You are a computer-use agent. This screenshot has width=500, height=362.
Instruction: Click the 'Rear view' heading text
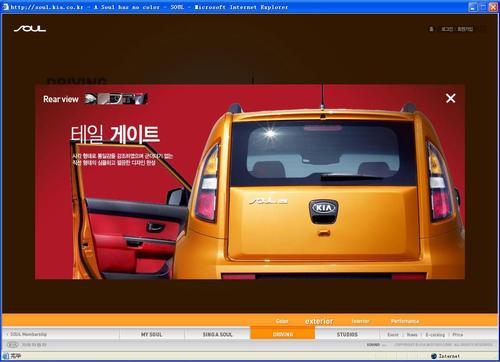click(61, 99)
